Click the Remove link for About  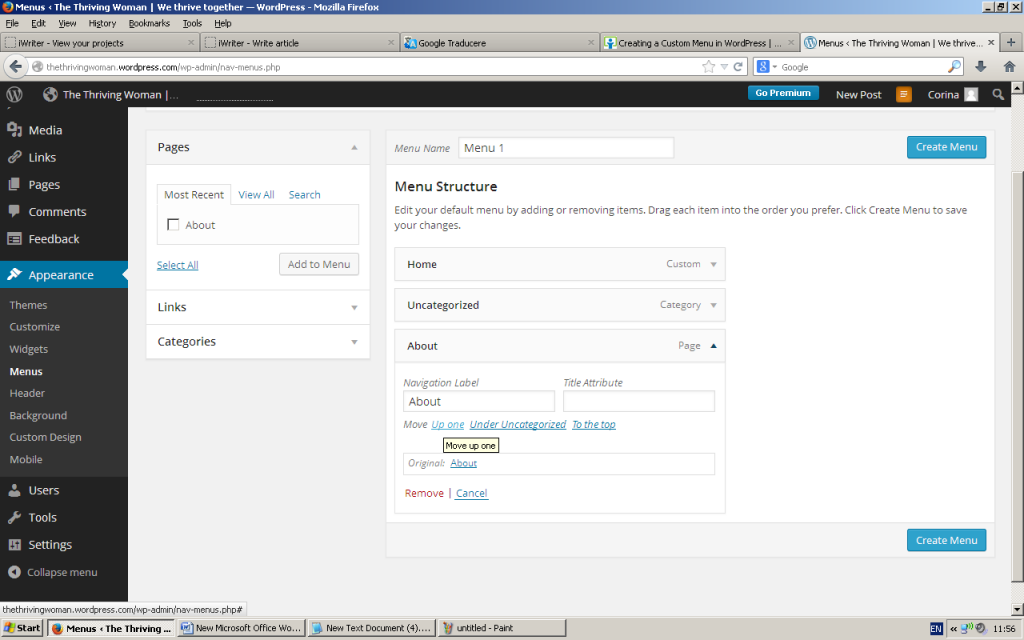point(424,493)
